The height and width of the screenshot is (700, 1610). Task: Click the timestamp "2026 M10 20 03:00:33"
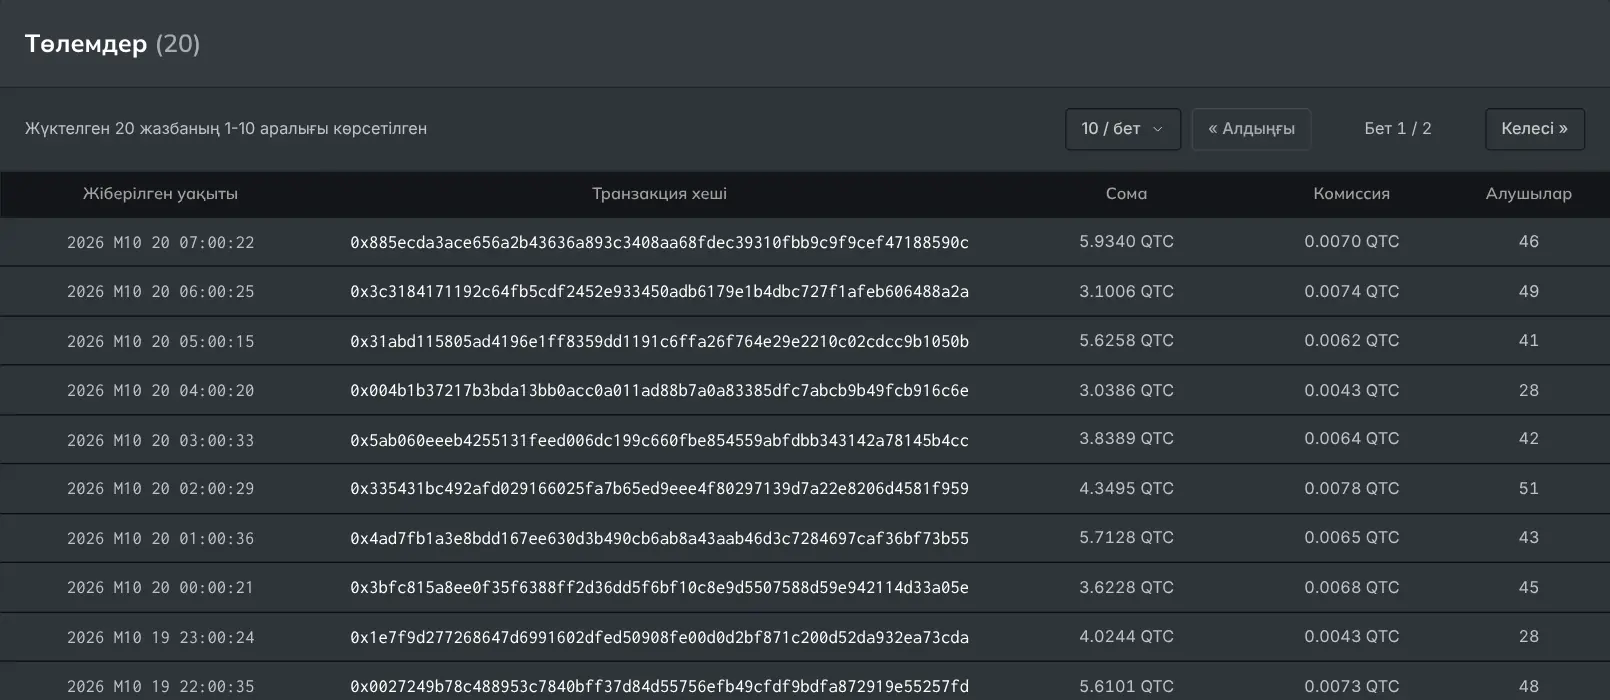pos(161,440)
